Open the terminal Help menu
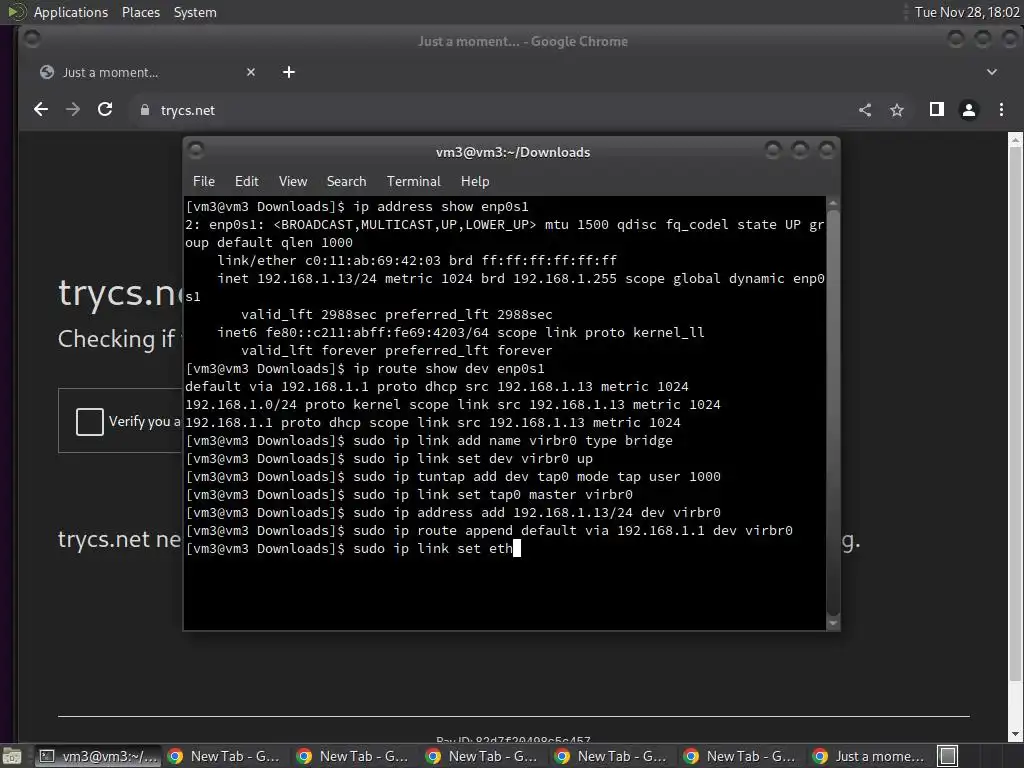1024x768 pixels. 475,181
